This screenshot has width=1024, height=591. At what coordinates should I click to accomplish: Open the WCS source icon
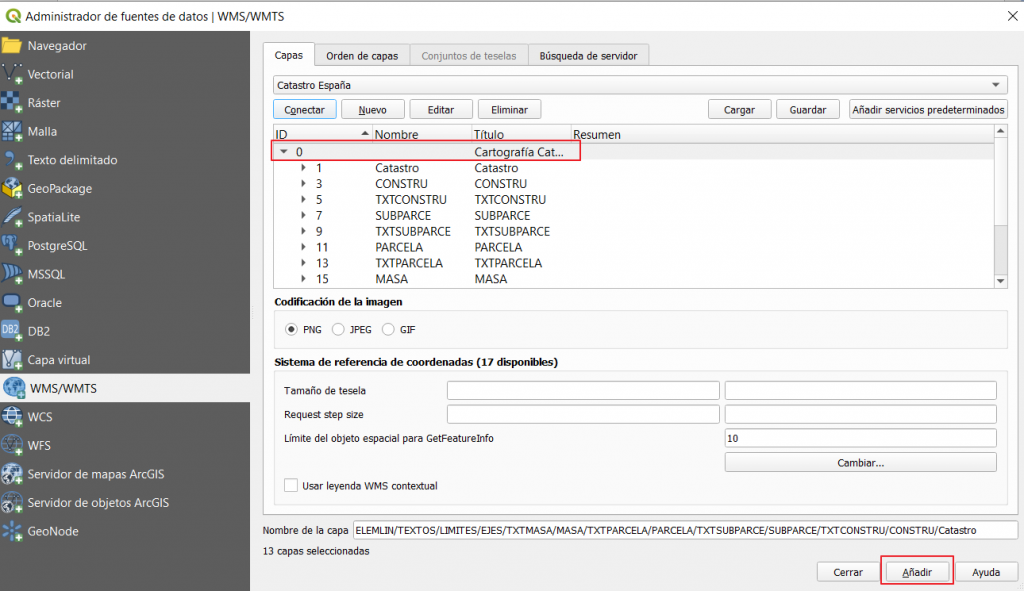point(12,417)
